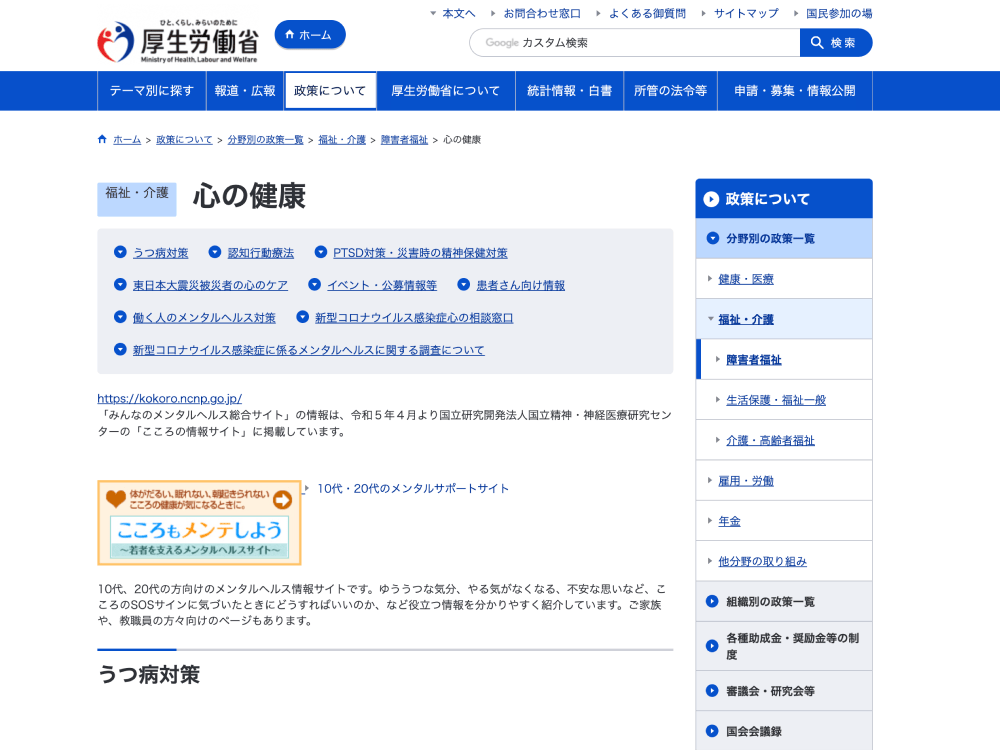Click arrow icon beside うつ病対策 link

tap(120, 253)
